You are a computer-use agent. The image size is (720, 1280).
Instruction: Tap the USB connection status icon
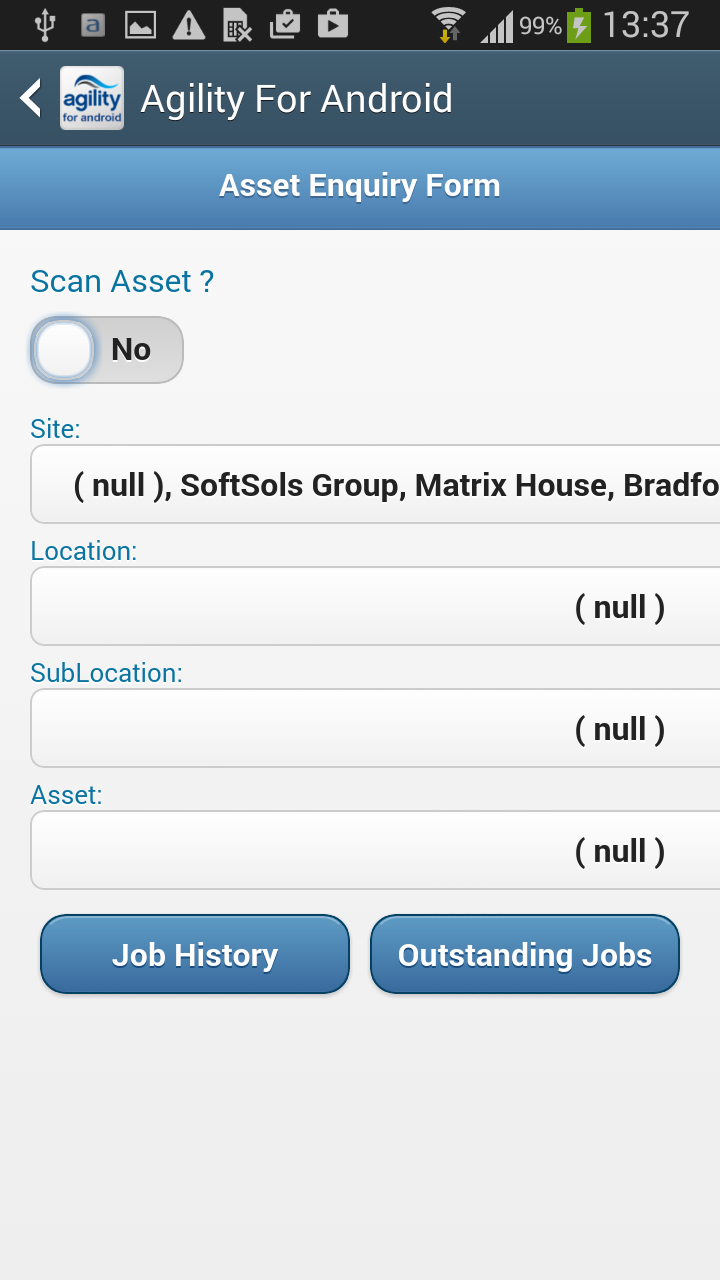click(x=45, y=25)
